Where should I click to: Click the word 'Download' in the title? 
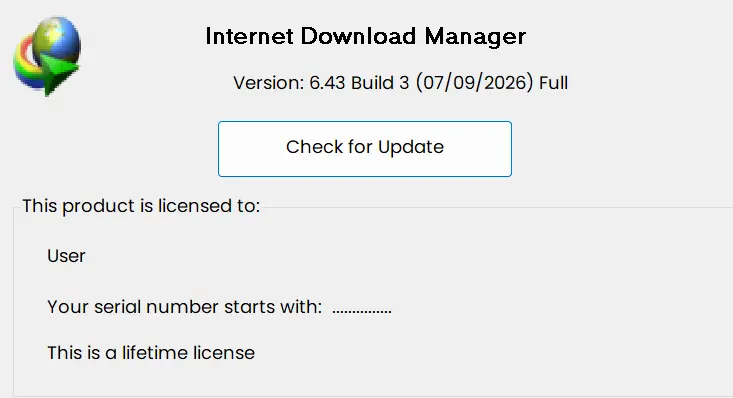coord(358,36)
